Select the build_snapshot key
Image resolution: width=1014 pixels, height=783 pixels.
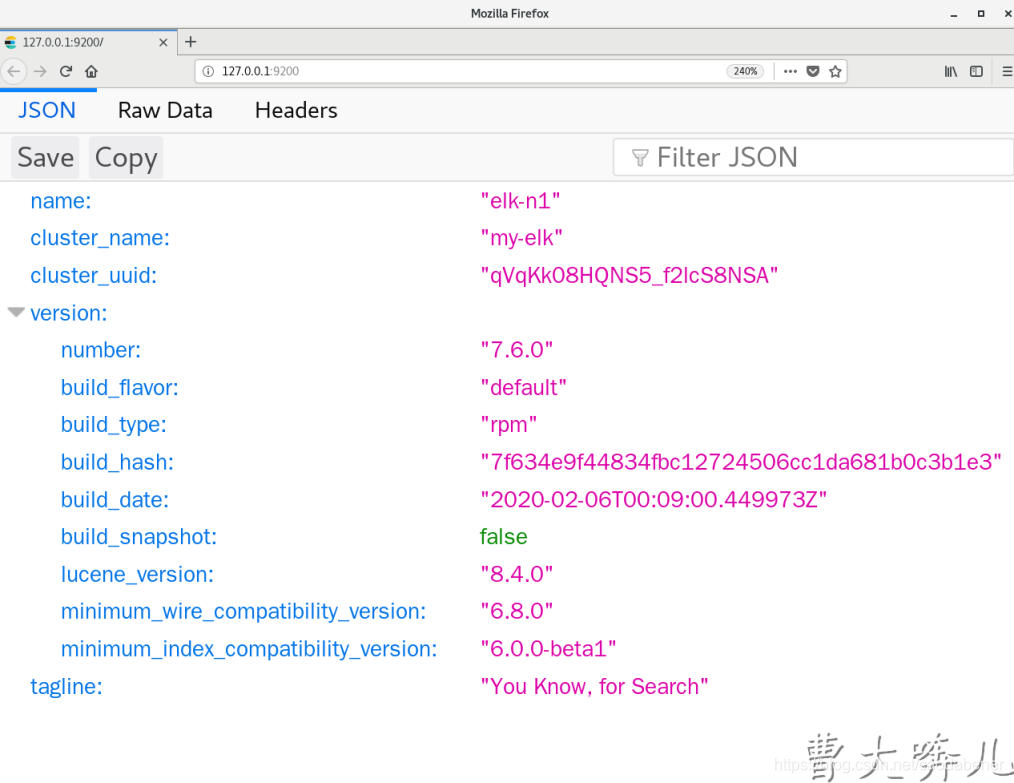click(x=139, y=537)
